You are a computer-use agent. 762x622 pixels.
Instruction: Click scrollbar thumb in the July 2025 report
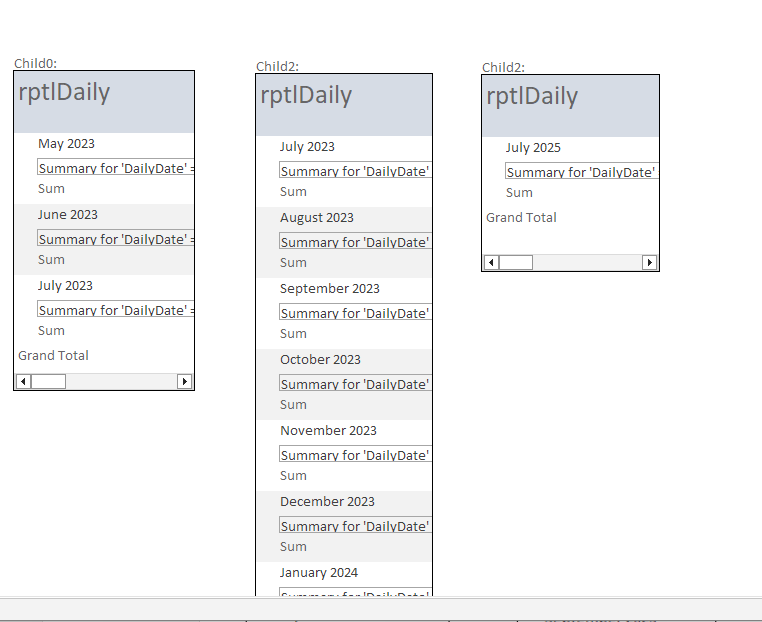click(516, 262)
